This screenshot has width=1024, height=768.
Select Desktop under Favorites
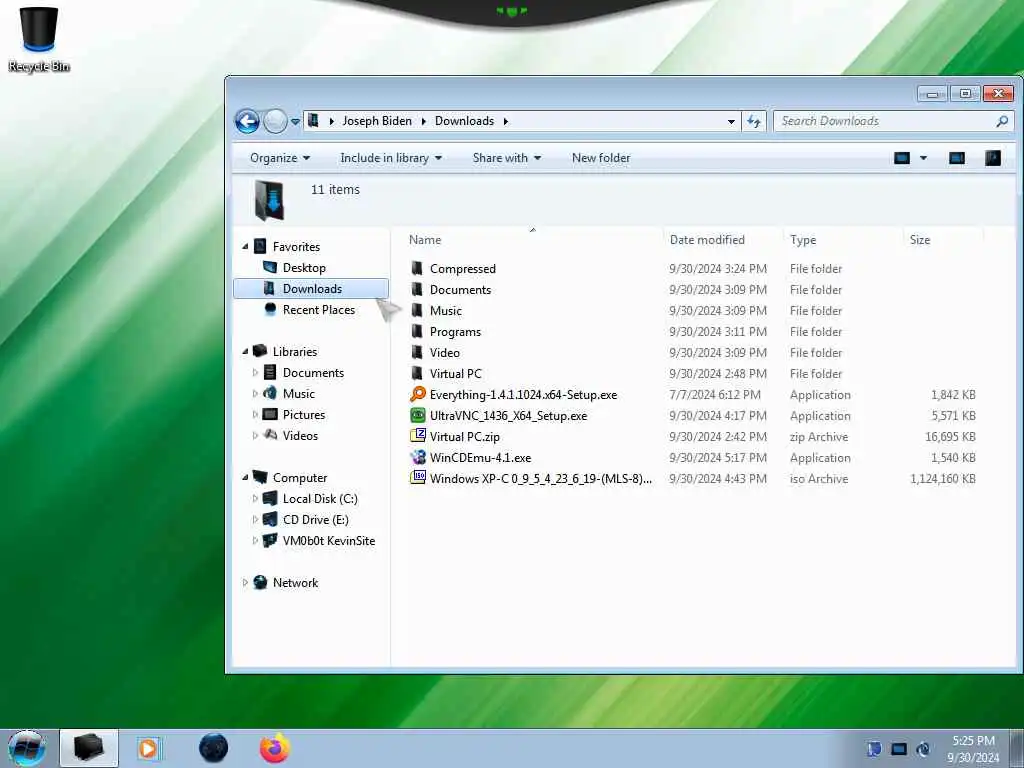pos(304,268)
